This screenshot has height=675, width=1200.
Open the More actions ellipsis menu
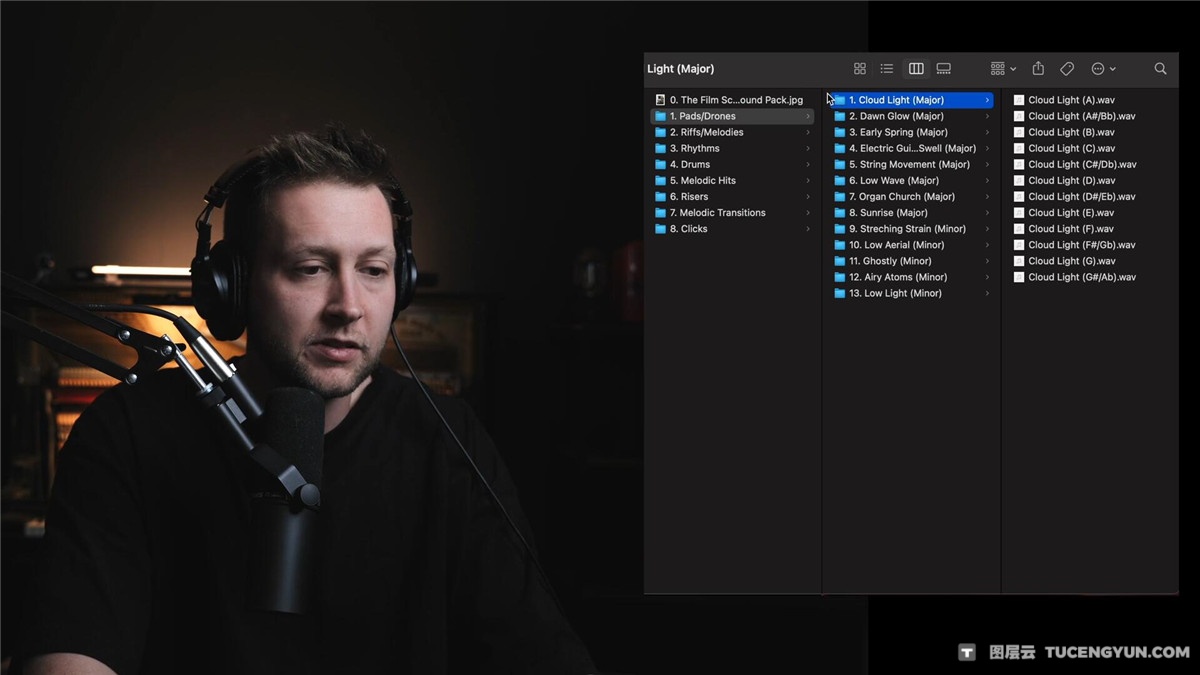(x=1103, y=69)
